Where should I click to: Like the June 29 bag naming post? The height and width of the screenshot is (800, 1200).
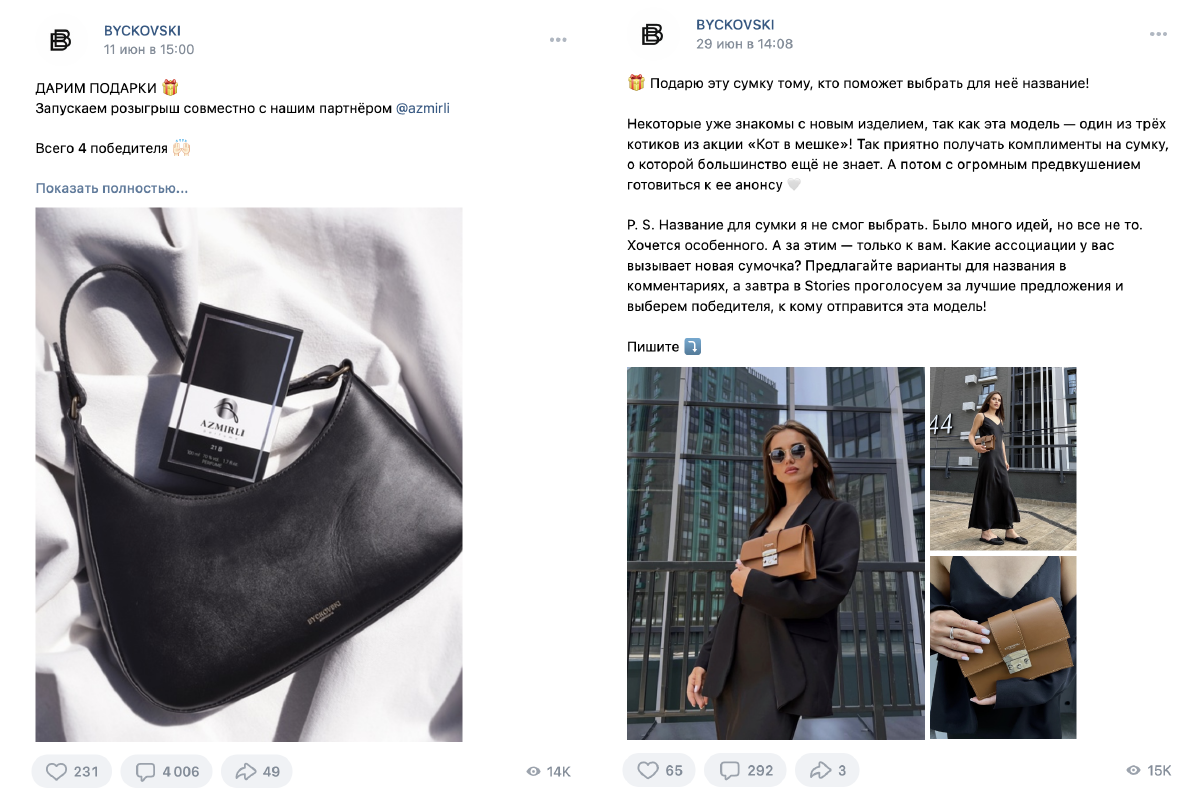point(659,770)
